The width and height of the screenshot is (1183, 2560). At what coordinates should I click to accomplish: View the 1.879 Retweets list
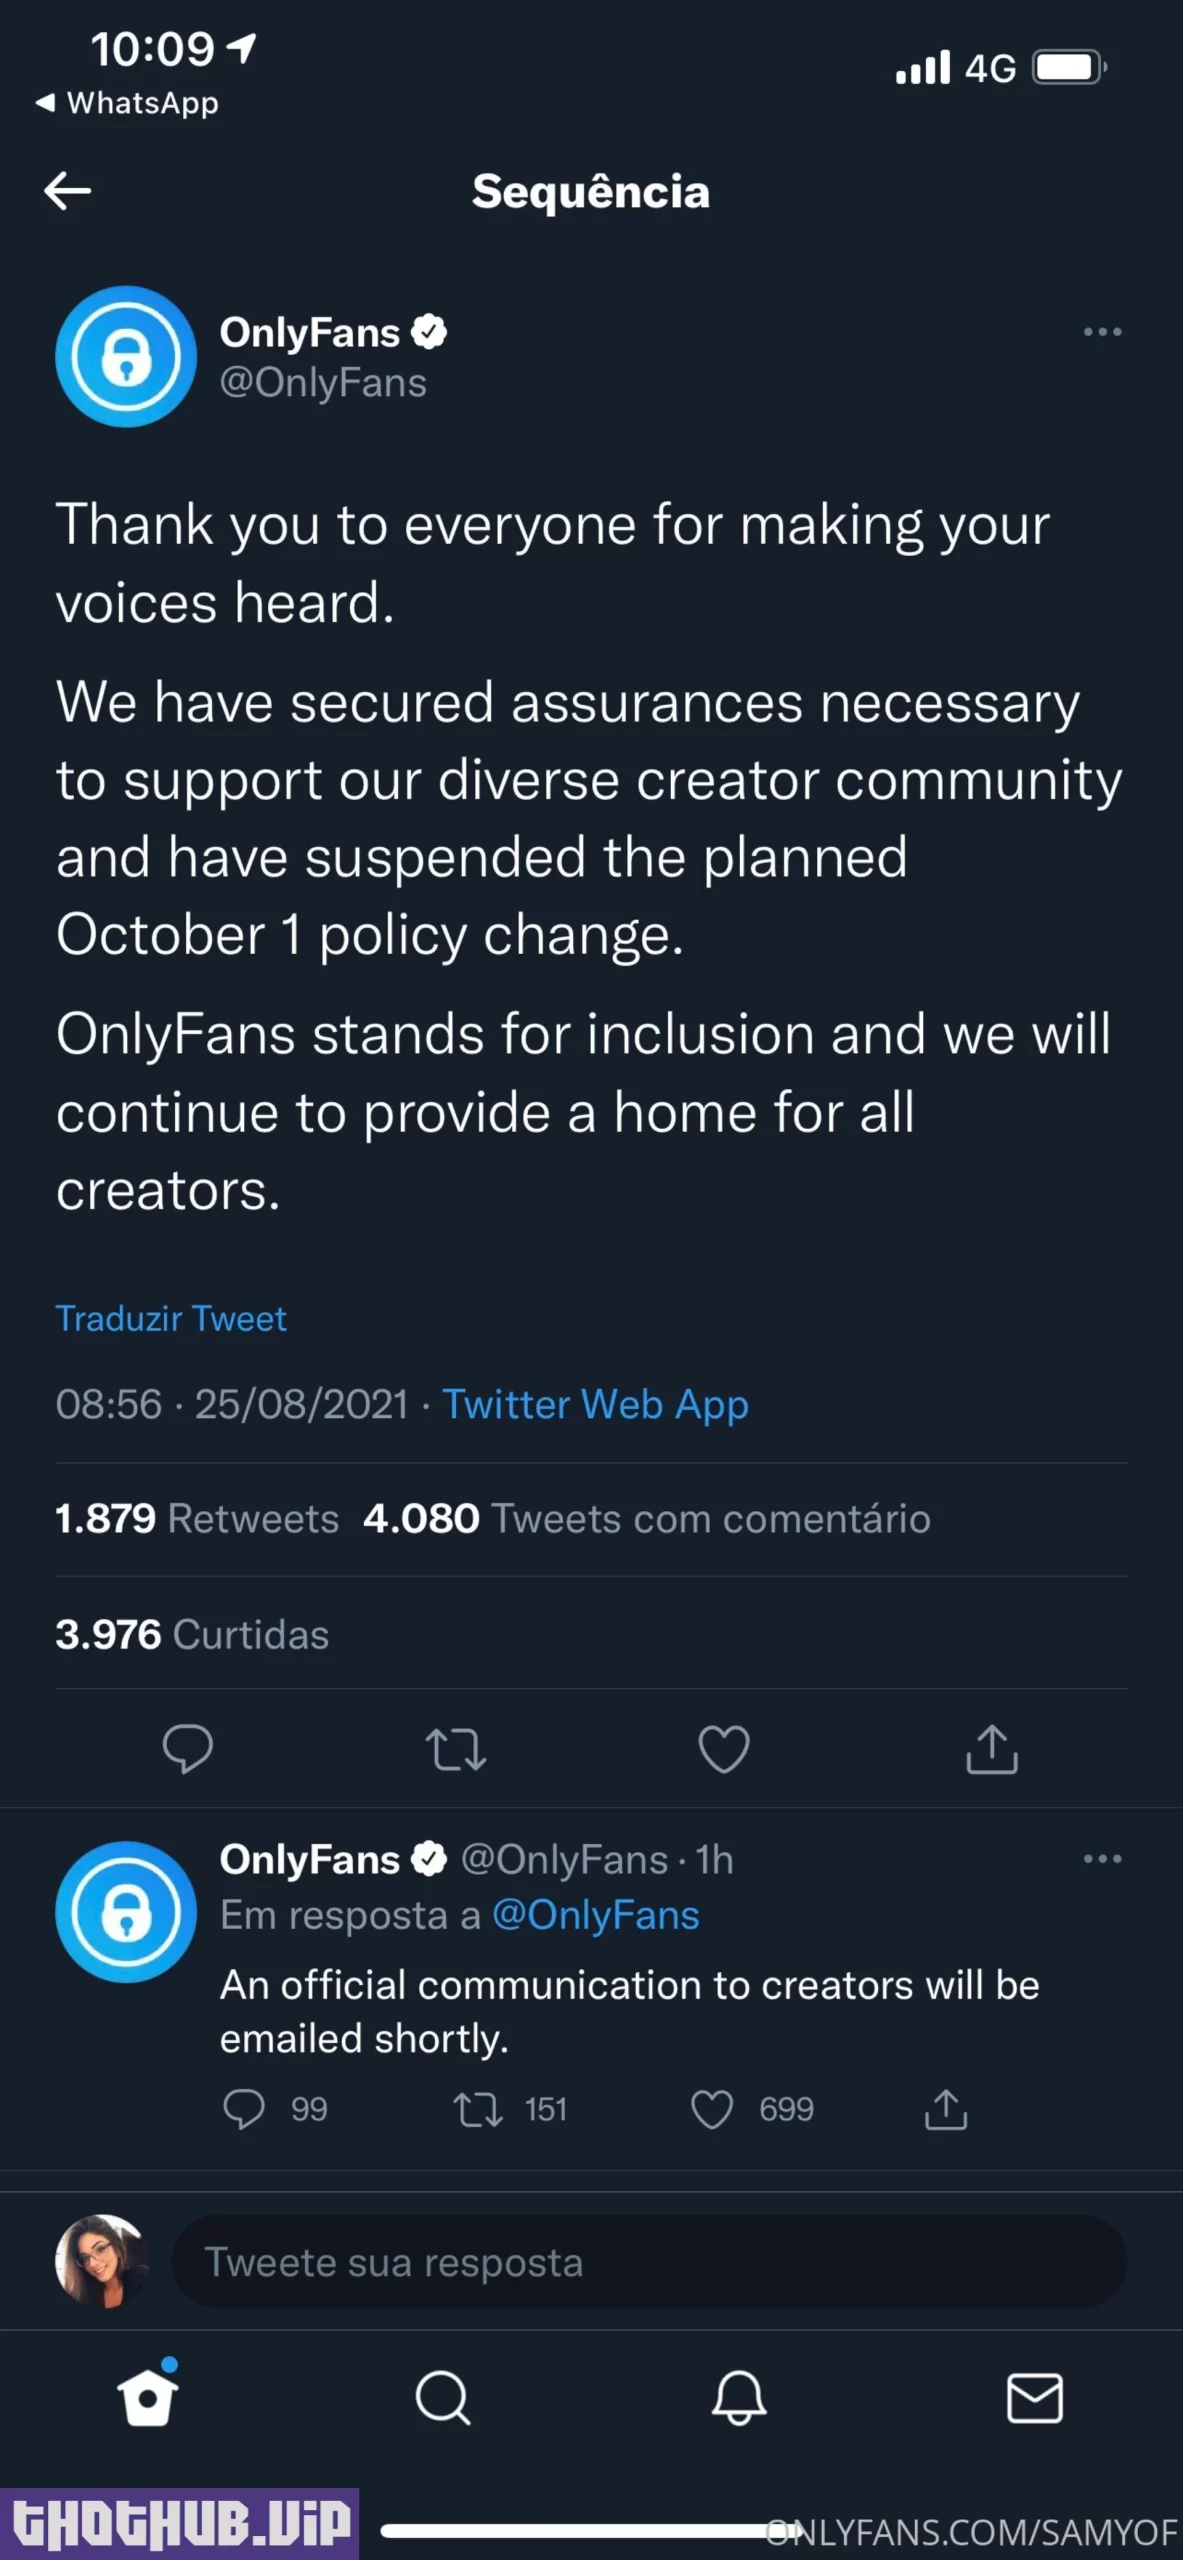(x=197, y=1518)
